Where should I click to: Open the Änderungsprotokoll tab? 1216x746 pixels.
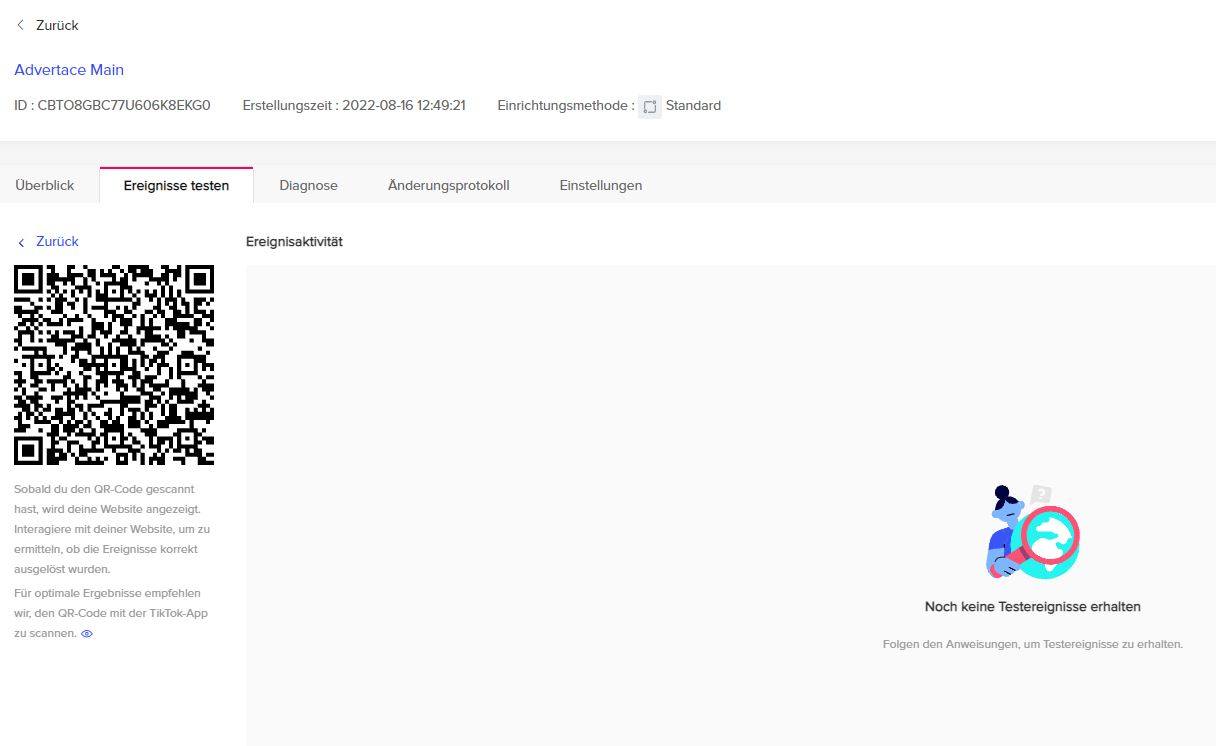pyautogui.click(x=449, y=185)
